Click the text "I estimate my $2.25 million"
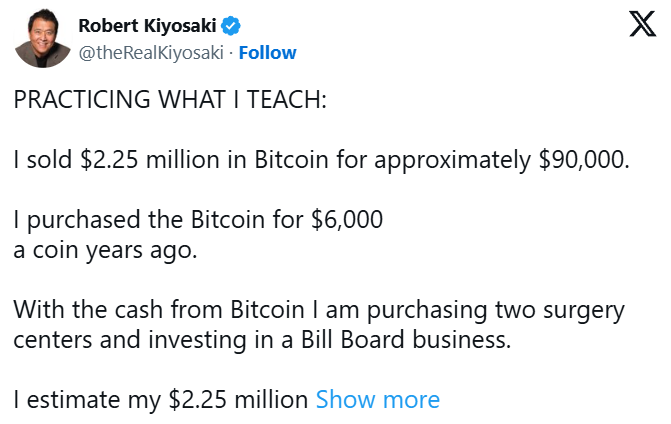This screenshot has height=424, width=671. click(161, 400)
